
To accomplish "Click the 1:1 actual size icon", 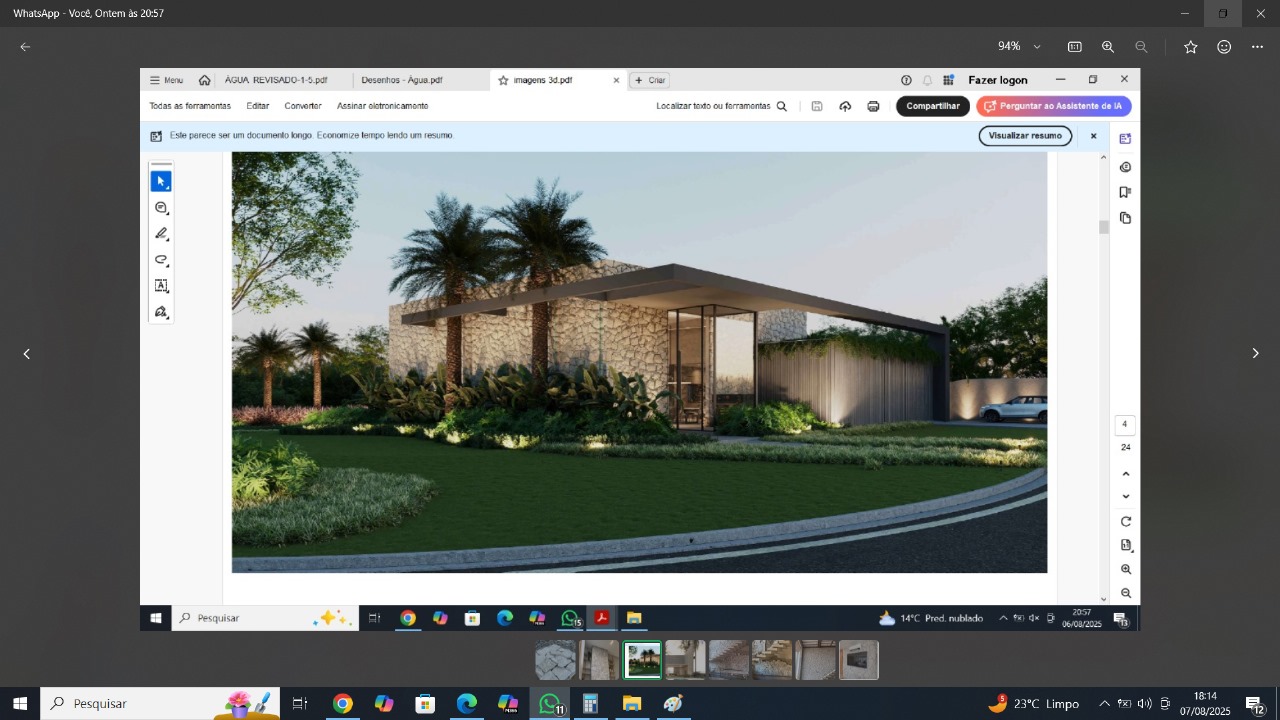I will click(1075, 47).
